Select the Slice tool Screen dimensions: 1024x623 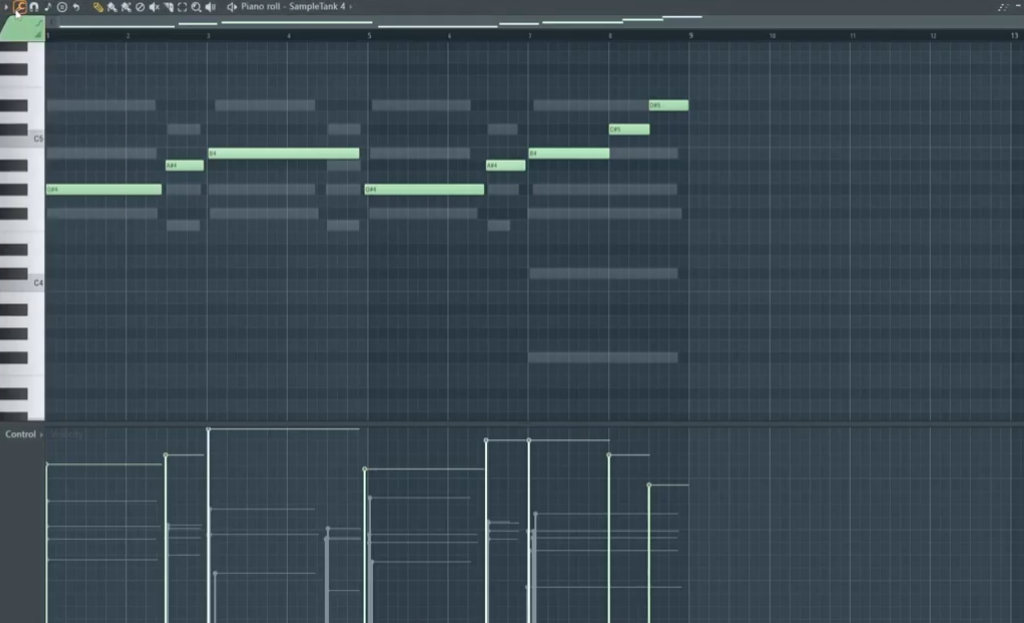(x=168, y=7)
